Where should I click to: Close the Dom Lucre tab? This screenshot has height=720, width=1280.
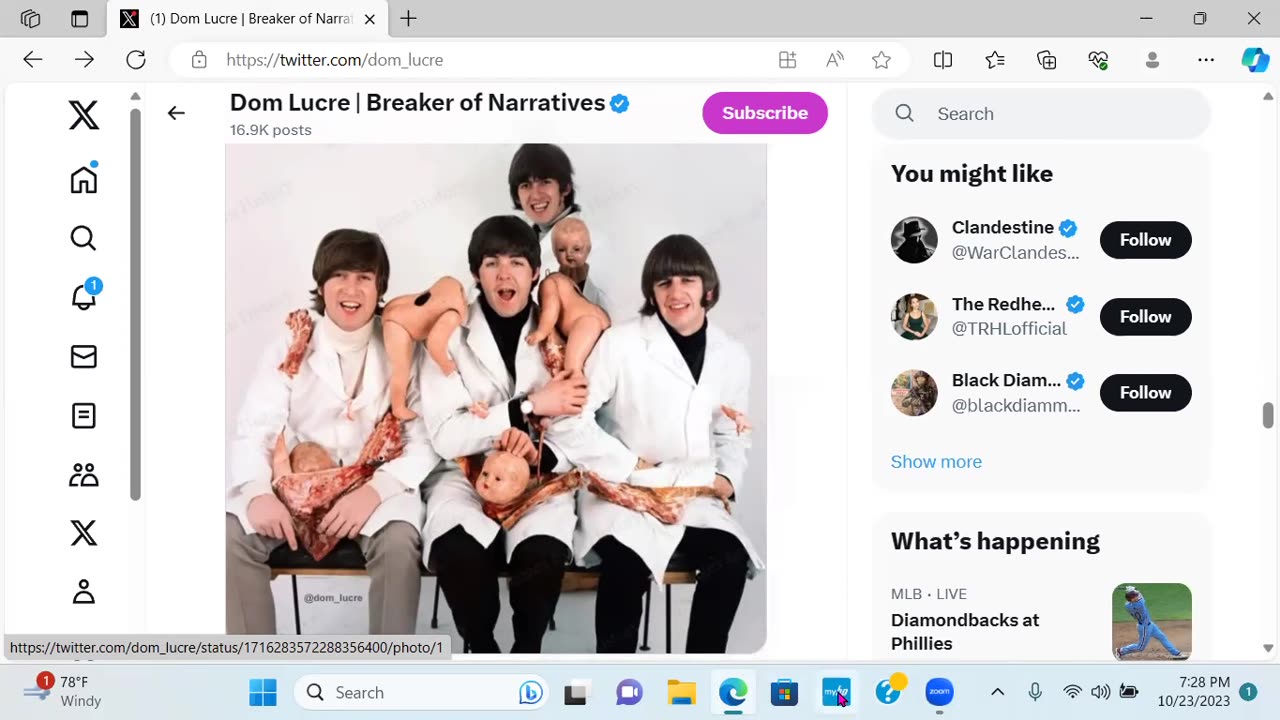pos(370,19)
